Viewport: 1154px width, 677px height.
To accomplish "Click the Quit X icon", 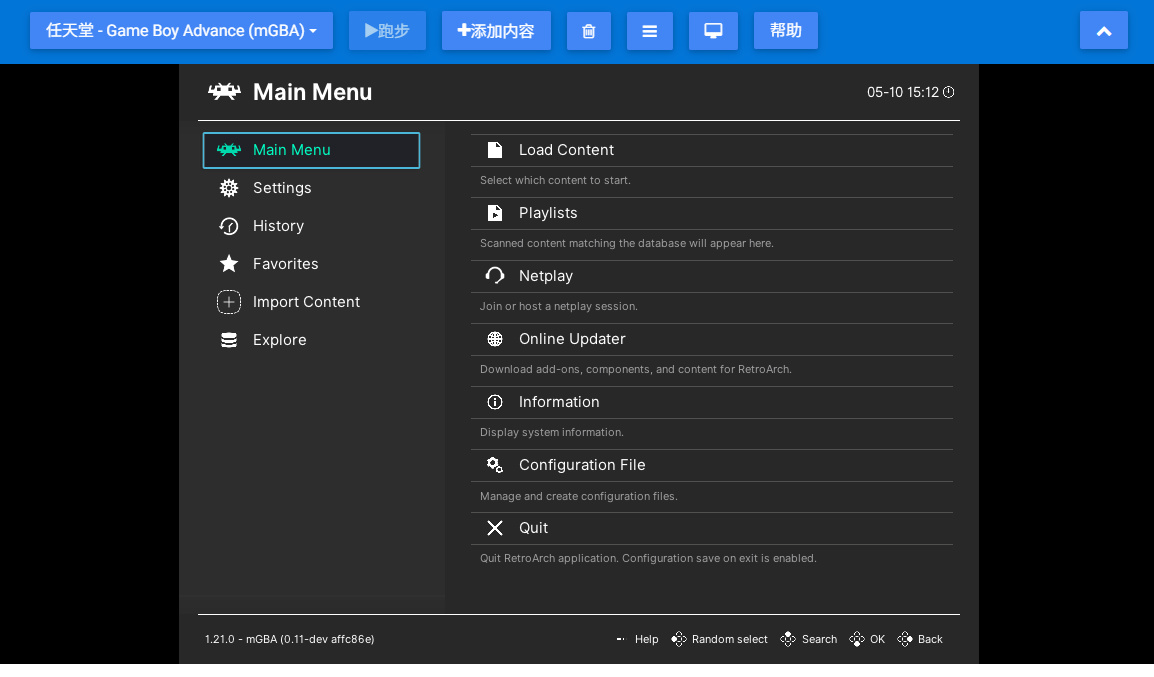I will (495, 528).
